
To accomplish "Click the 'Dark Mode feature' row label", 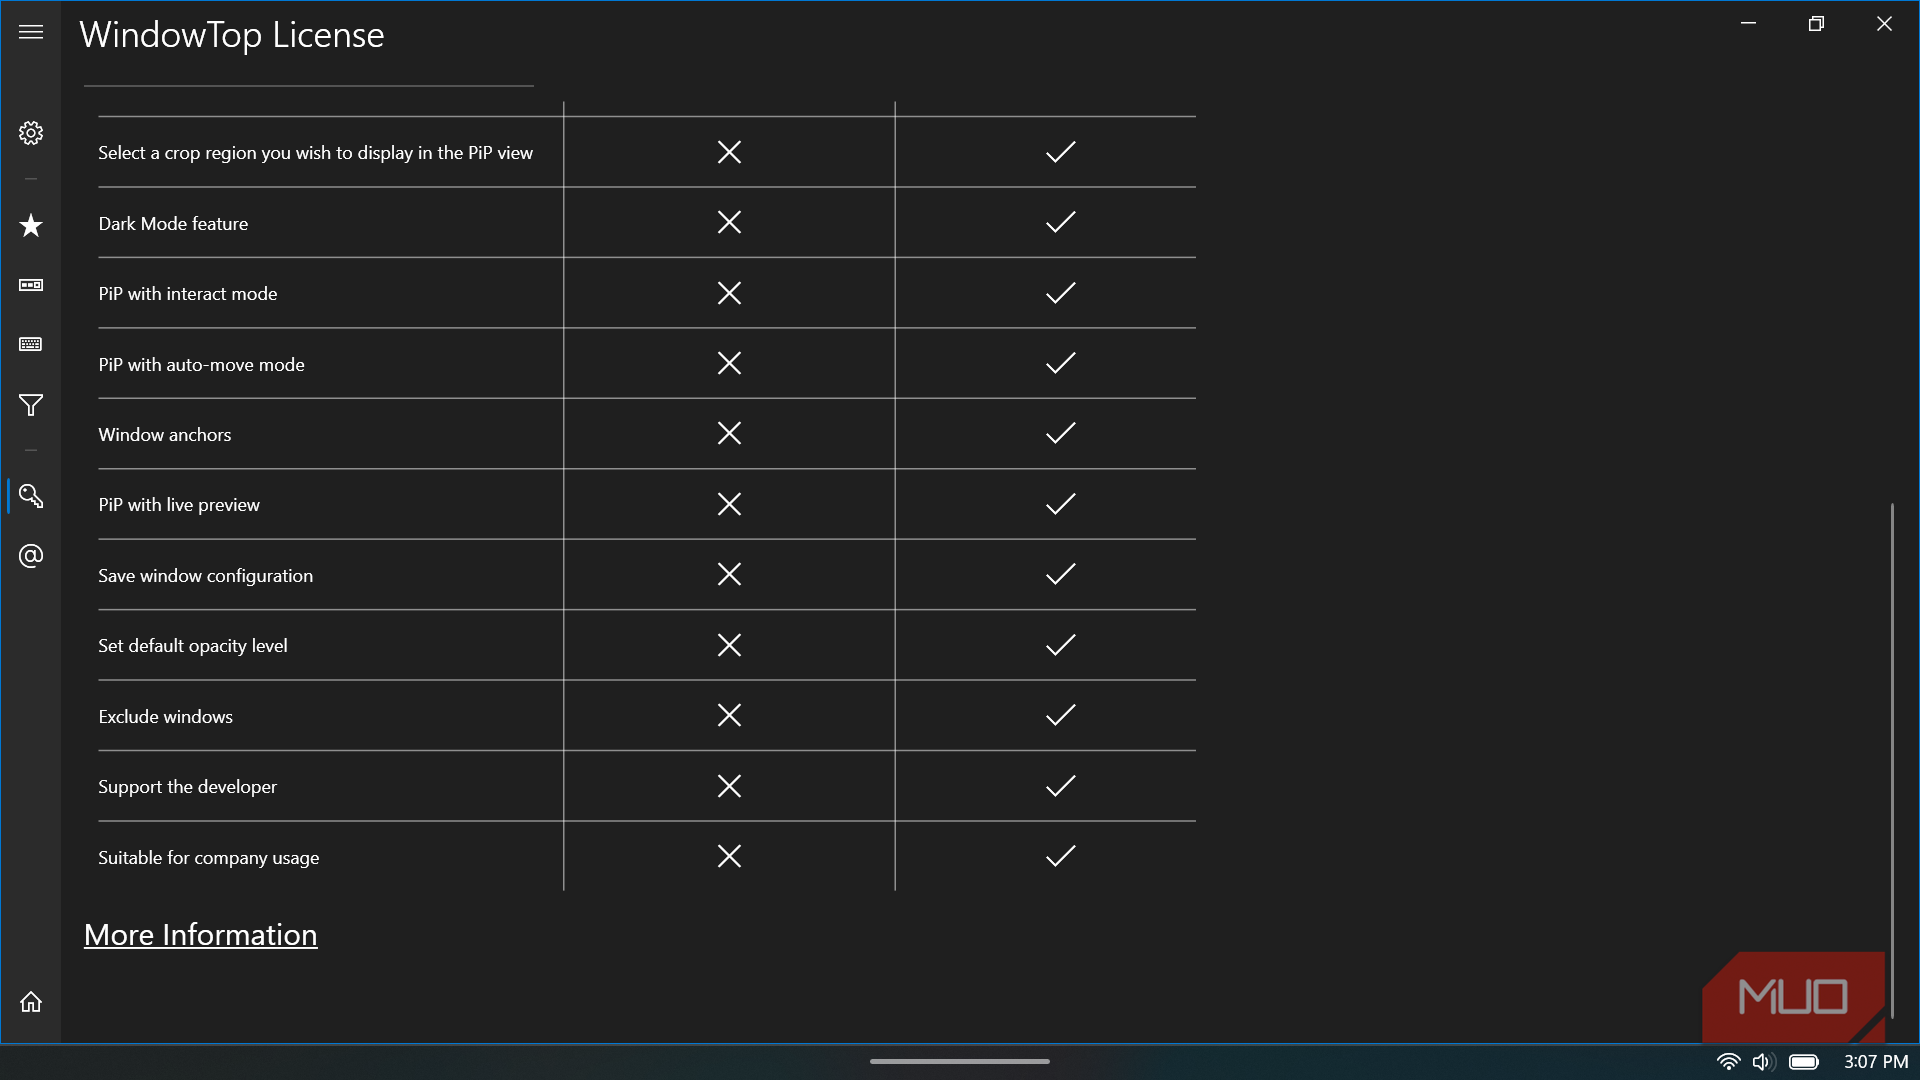I will (x=173, y=224).
